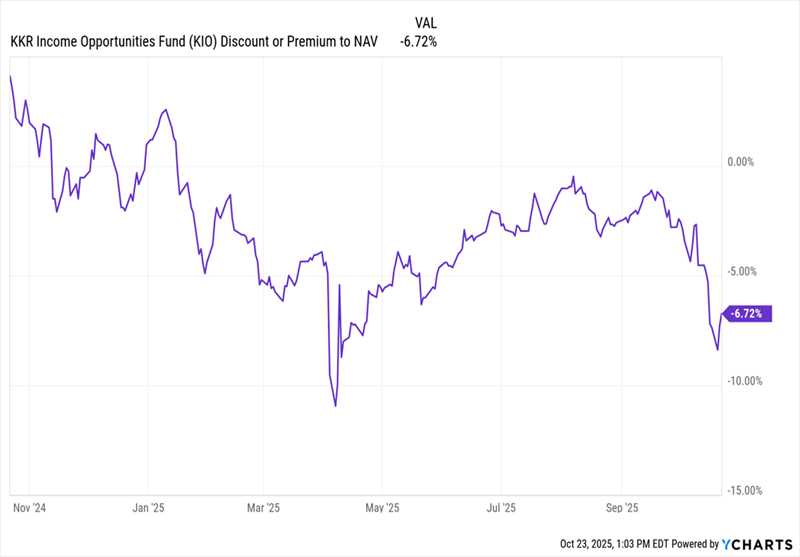Click the -6.72% value in the legend
The image size is (800, 557).
418,41
